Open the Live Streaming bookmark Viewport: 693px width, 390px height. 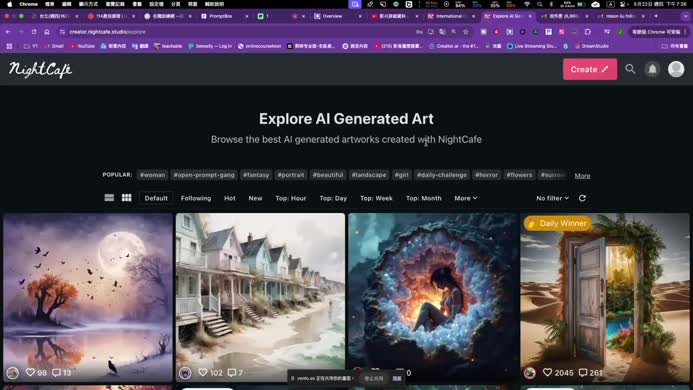pyautogui.click(x=532, y=46)
